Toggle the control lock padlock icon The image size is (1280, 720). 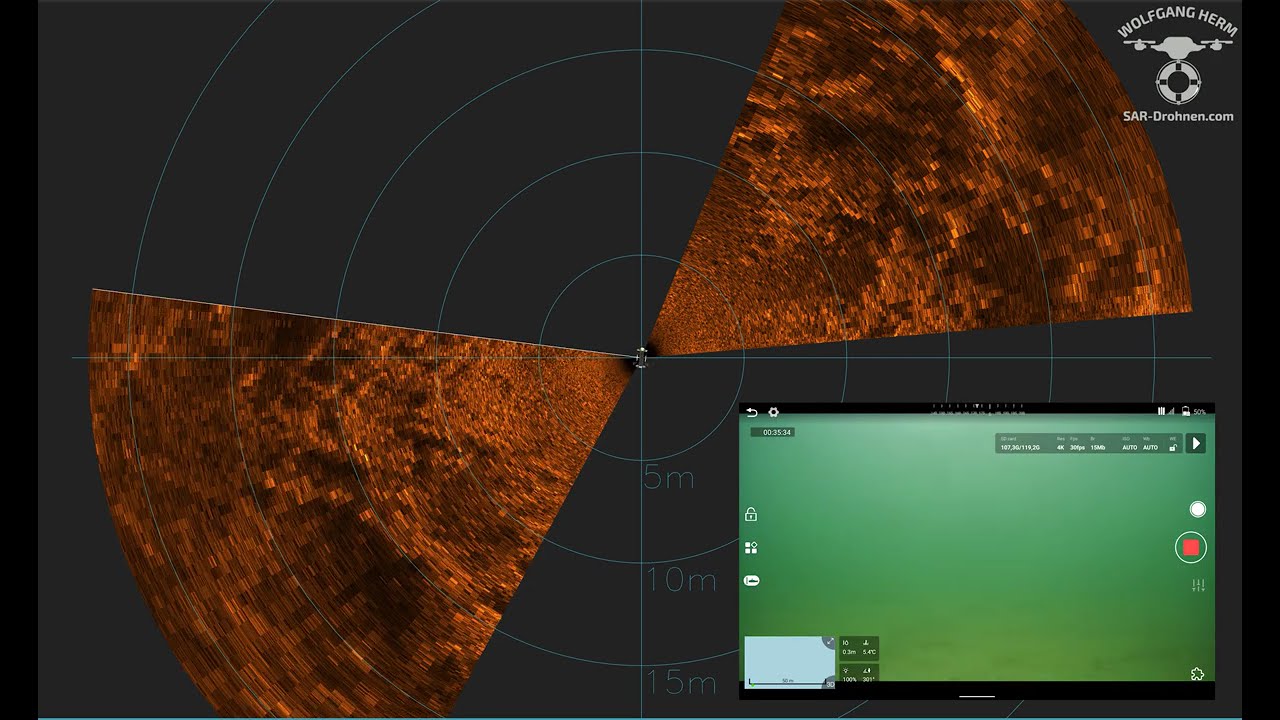(x=751, y=514)
